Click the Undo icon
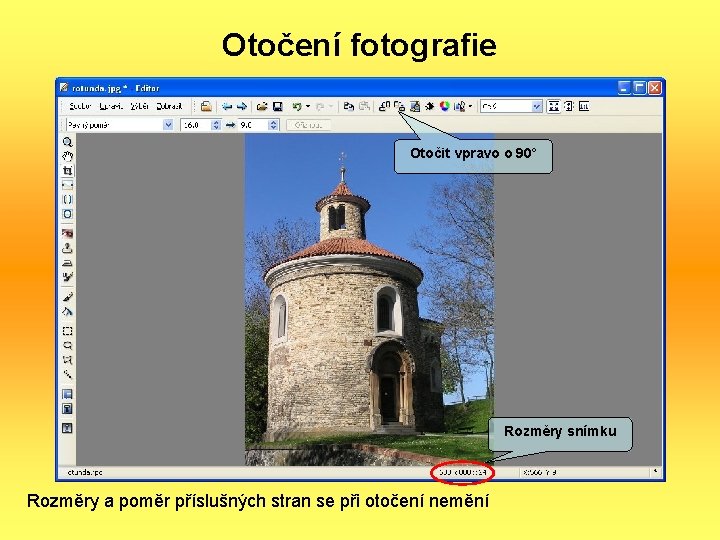The image size is (720, 540). [x=297, y=107]
